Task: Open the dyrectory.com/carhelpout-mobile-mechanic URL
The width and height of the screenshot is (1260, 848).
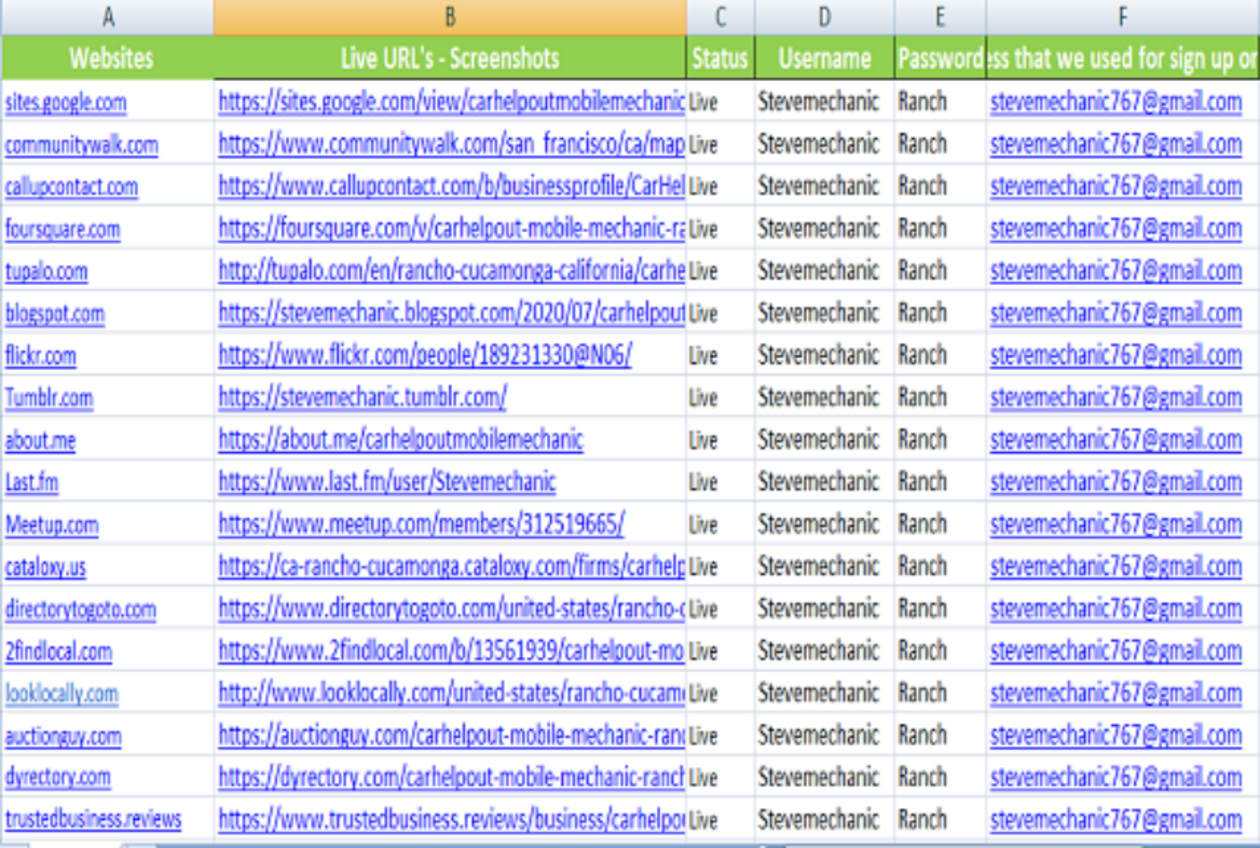Action: [x=452, y=777]
